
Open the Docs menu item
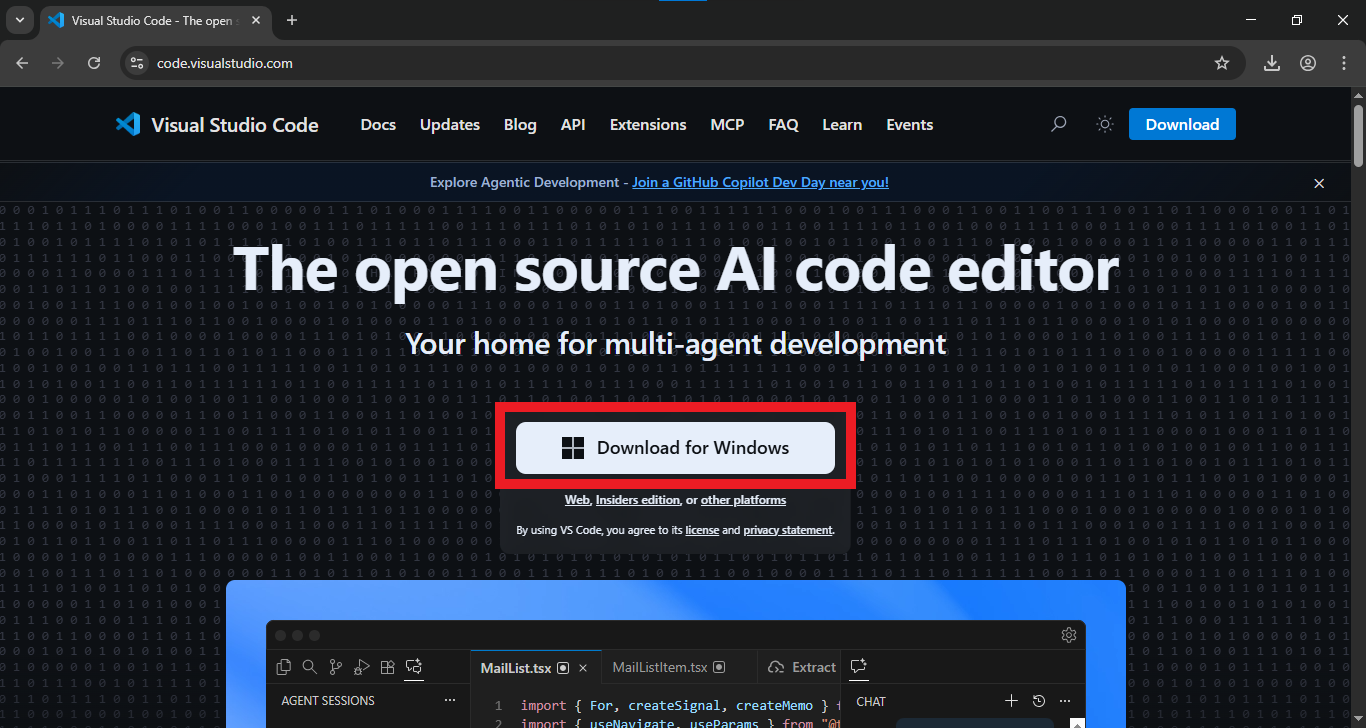point(378,125)
